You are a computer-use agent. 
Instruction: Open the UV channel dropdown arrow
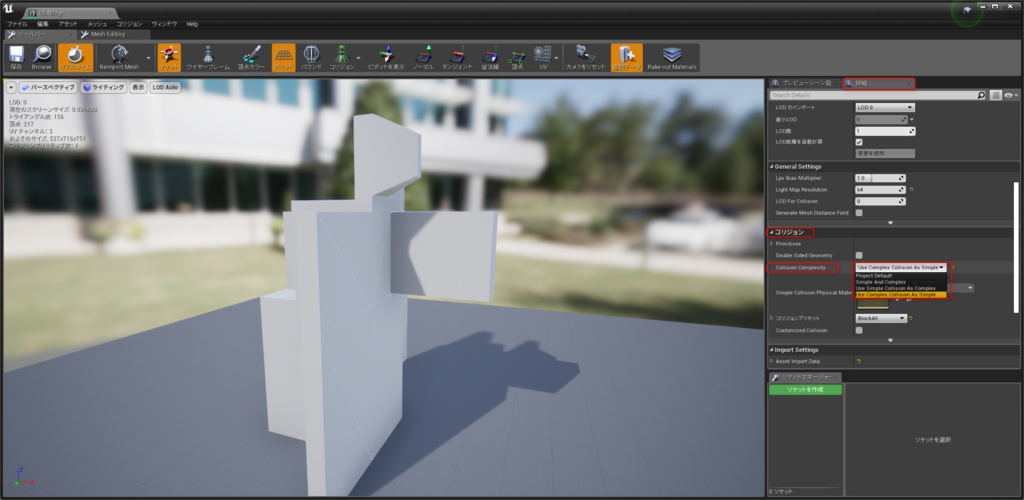tap(556, 58)
